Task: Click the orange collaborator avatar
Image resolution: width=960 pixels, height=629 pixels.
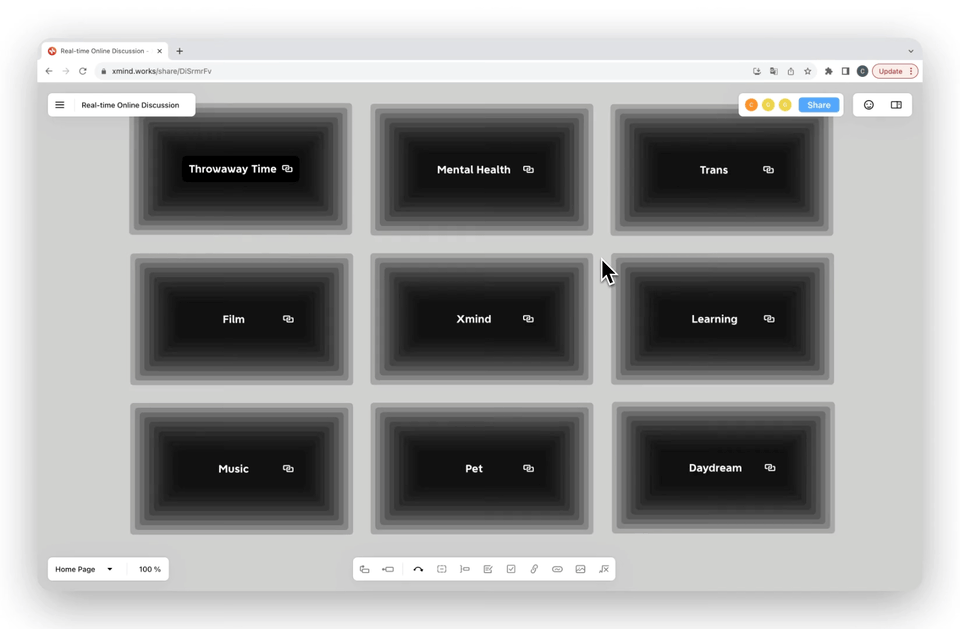Action: pos(751,105)
